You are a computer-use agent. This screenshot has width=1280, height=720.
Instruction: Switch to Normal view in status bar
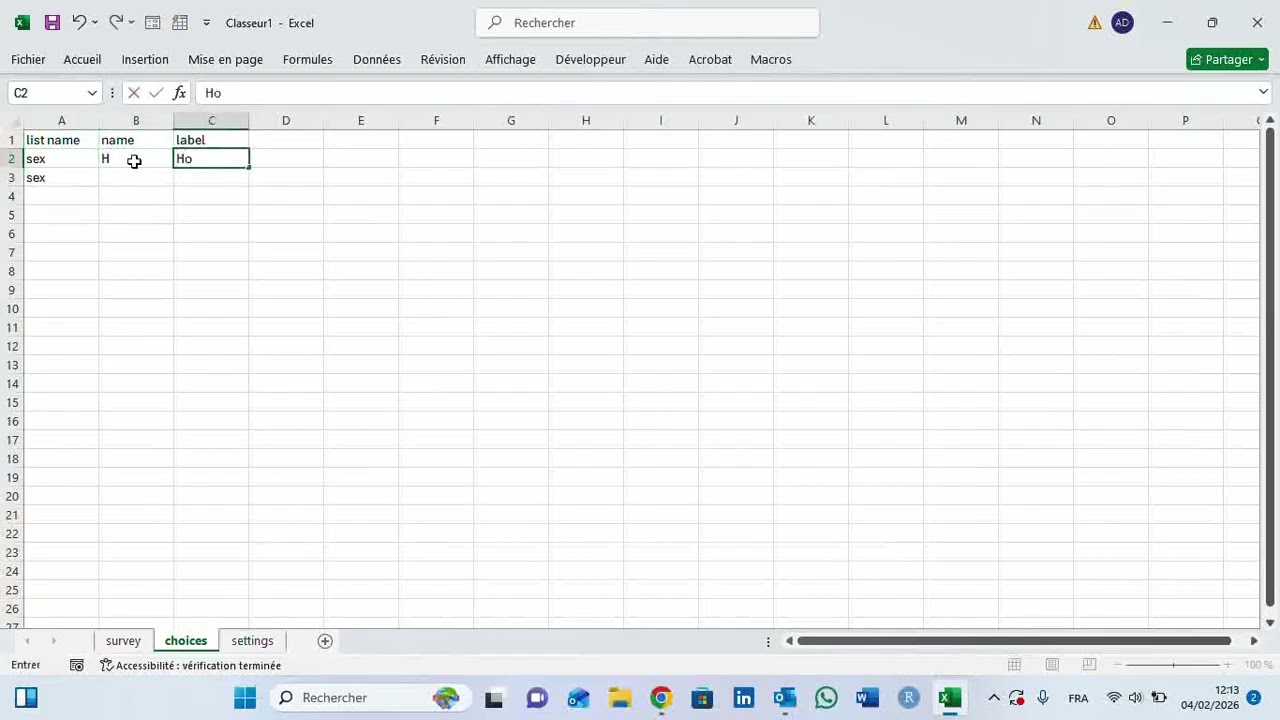[1014, 665]
